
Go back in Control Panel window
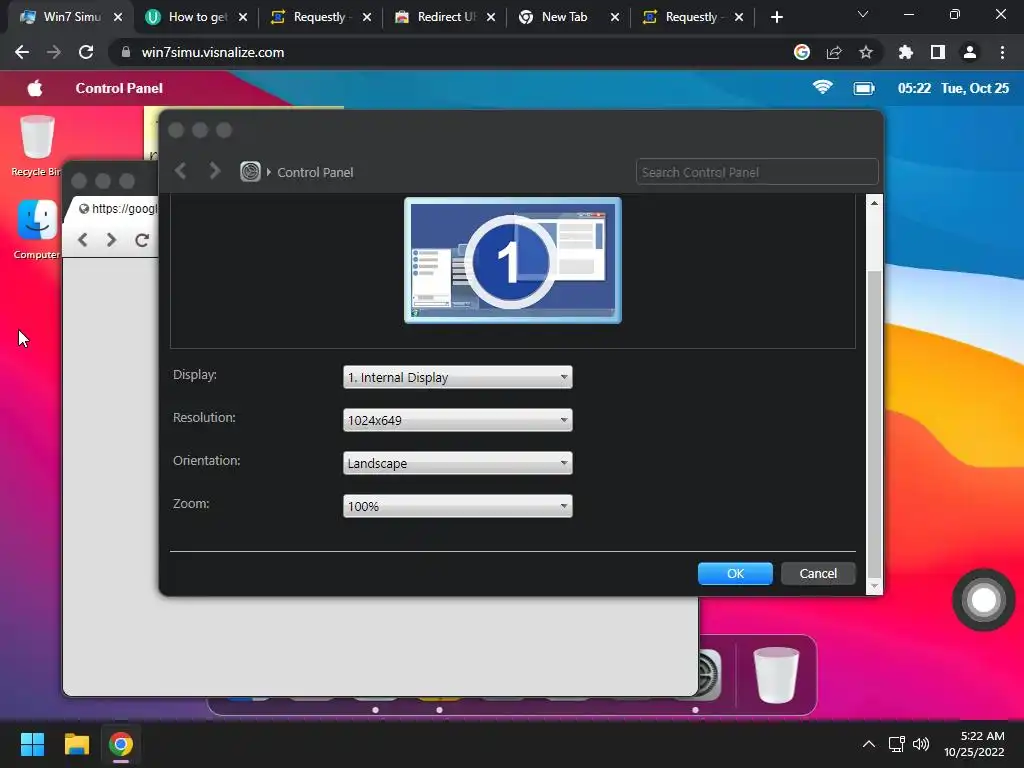(181, 171)
